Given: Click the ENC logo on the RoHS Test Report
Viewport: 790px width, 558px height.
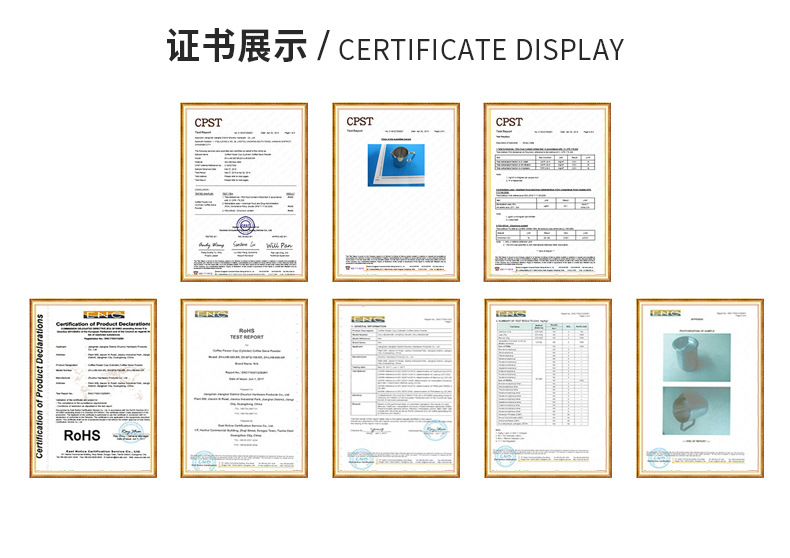Looking at the screenshot, I should pos(212,314).
